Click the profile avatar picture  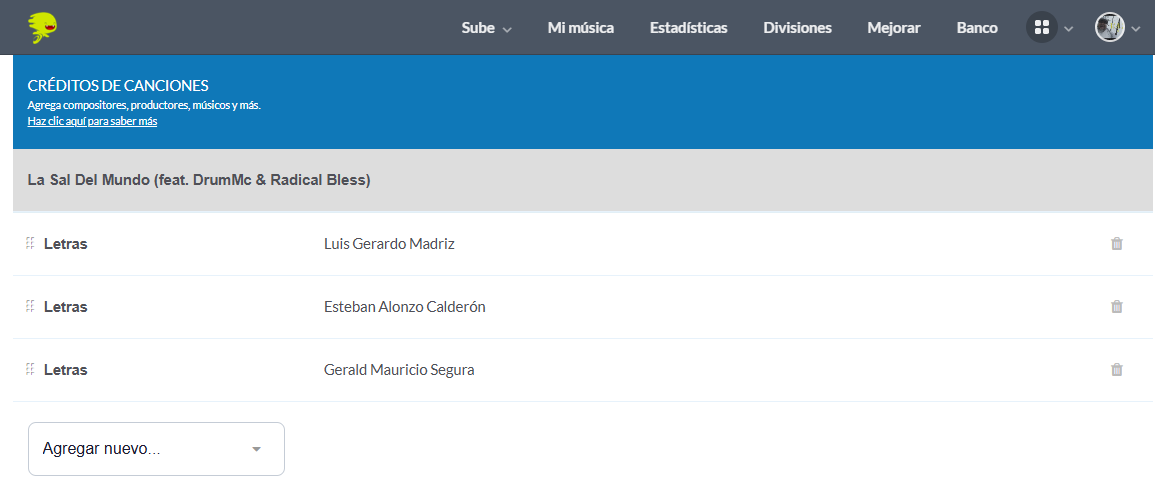click(x=1109, y=28)
